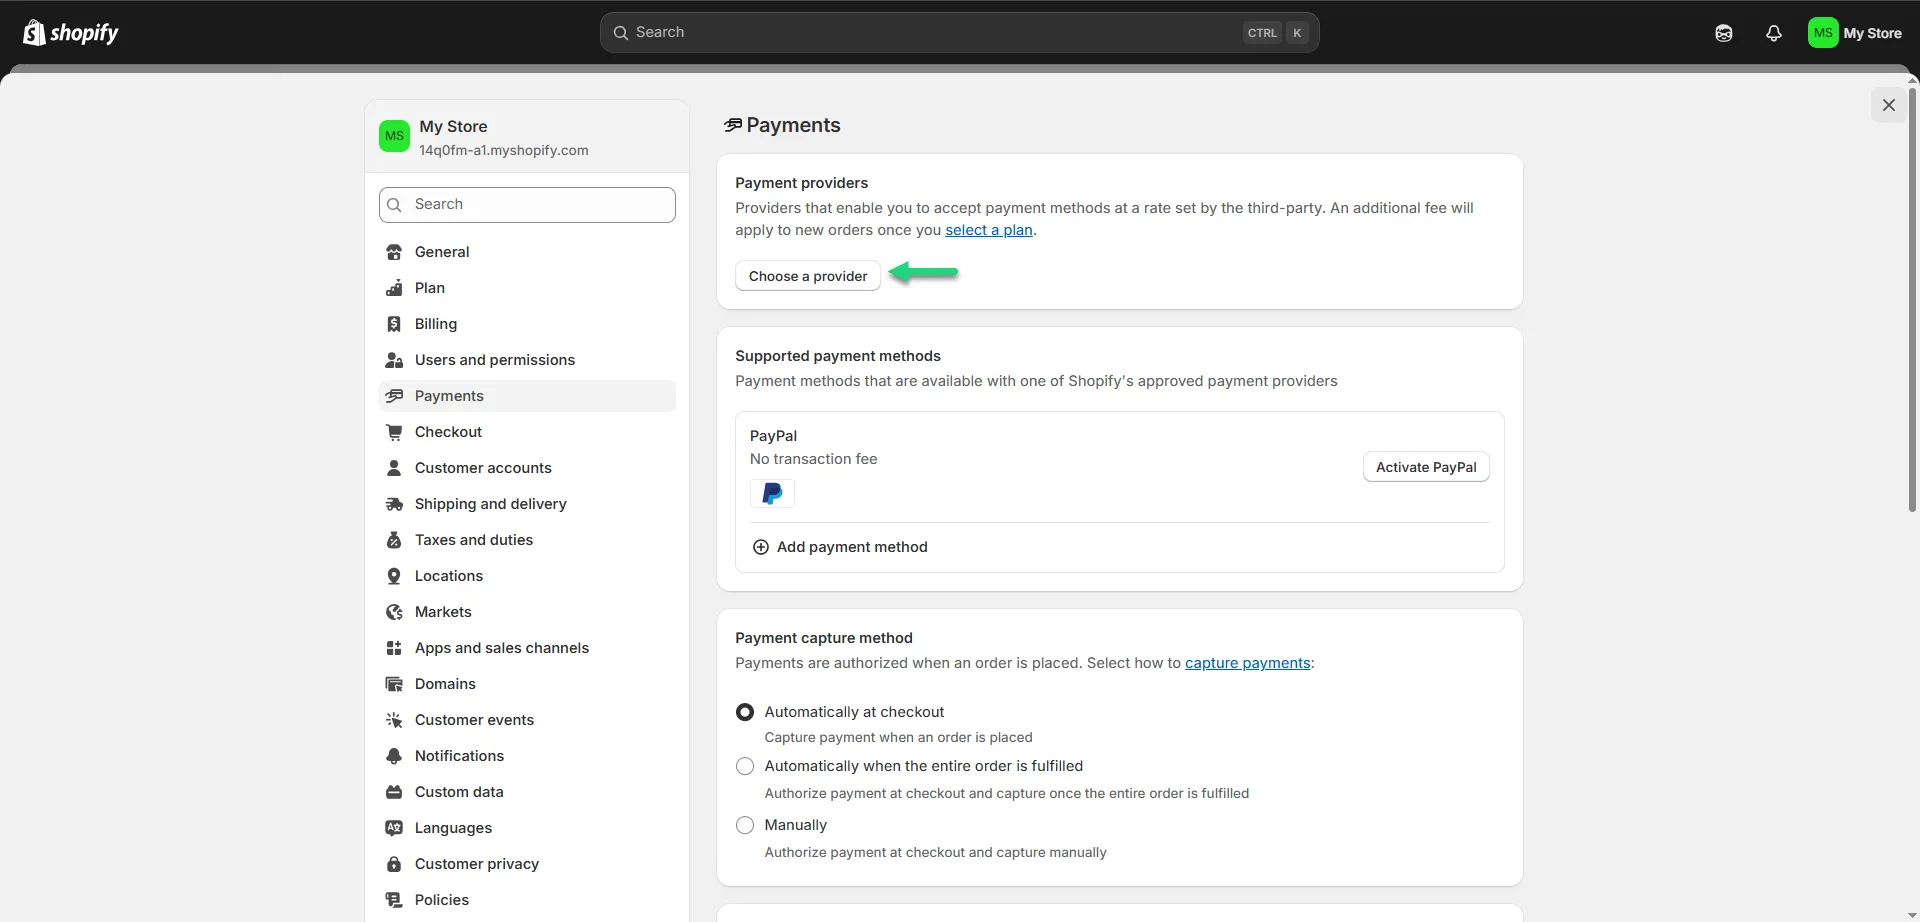Viewport: 1920px width, 922px height.
Task: Click the plus icon beside Add payment method
Action: coord(760,547)
